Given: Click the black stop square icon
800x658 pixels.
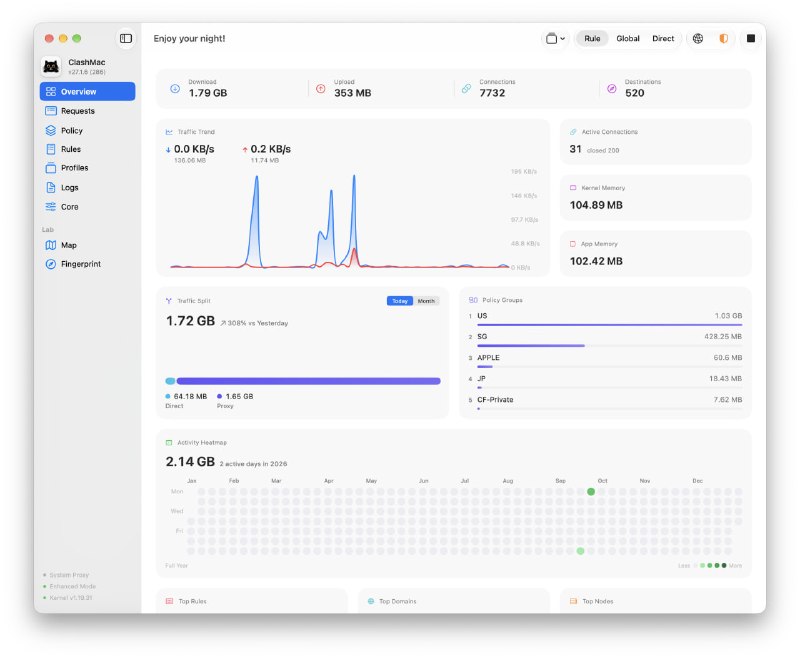Looking at the screenshot, I should tap(751, 38).
